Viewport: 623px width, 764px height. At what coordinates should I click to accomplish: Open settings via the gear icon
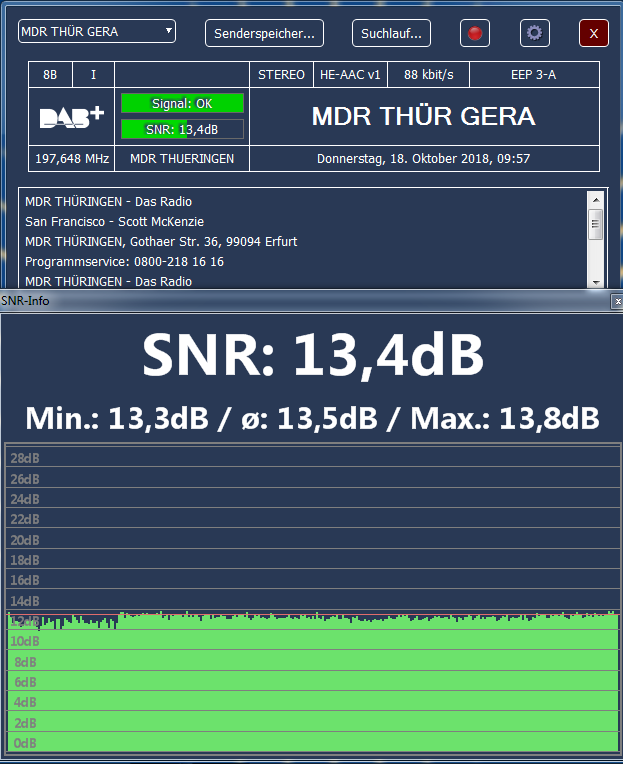[535, 33]
